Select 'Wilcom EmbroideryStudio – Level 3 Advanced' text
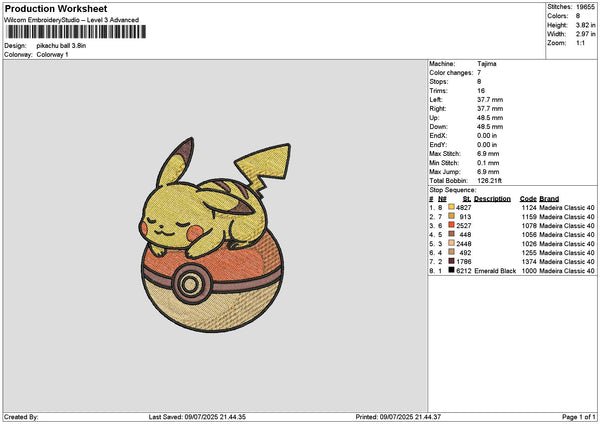Image resolution: width=600 pixels, height=424 pixels. 72,20
